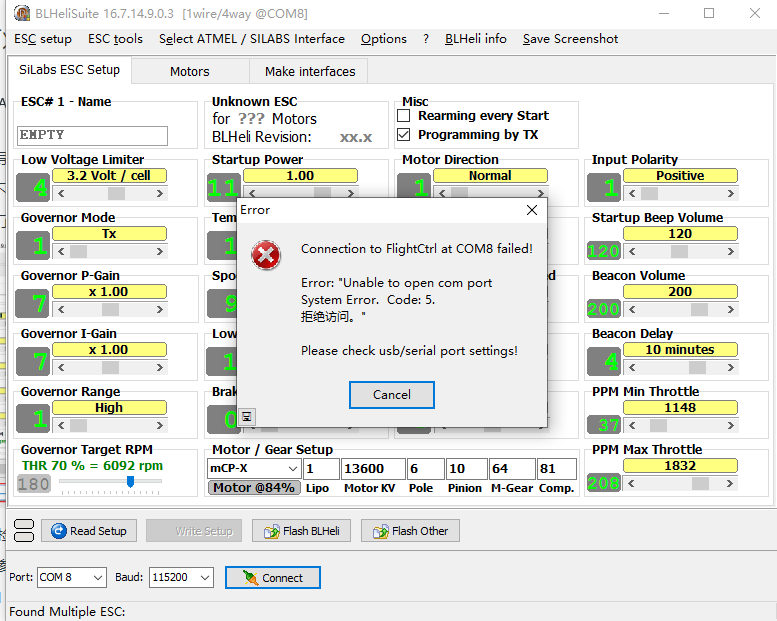Click the Beacon Delay 10 minutes value

[x=680, y=350]
